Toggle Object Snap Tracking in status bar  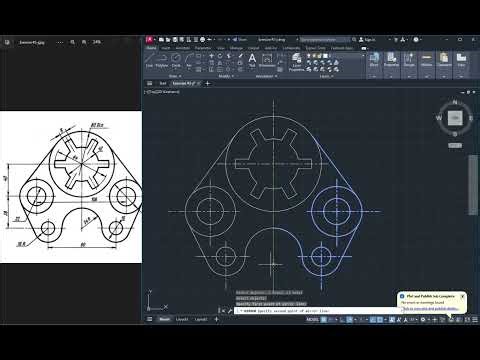coord(372,319)
